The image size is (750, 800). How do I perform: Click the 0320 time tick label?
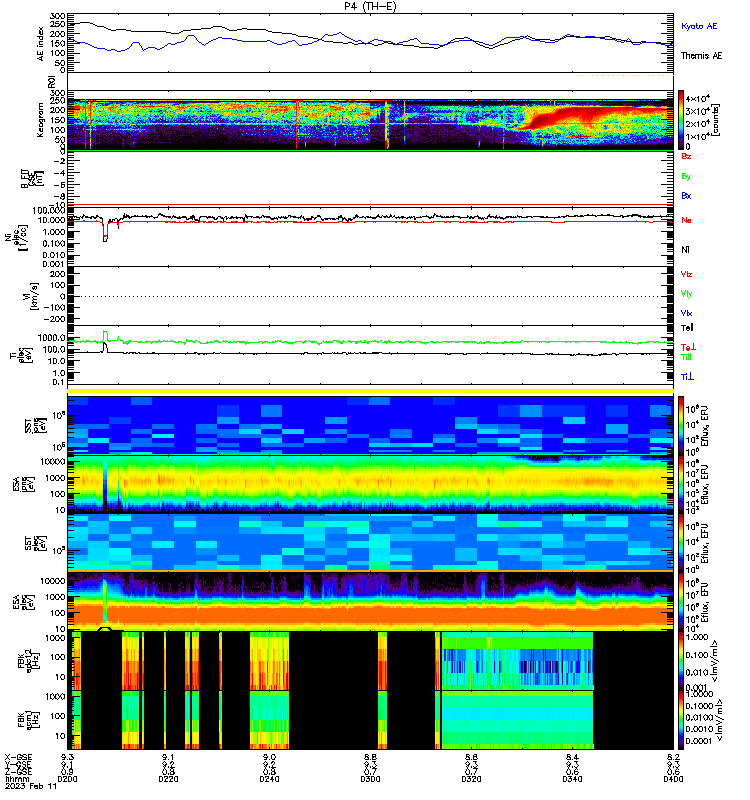pyautogui.click(x=471, y=779)
